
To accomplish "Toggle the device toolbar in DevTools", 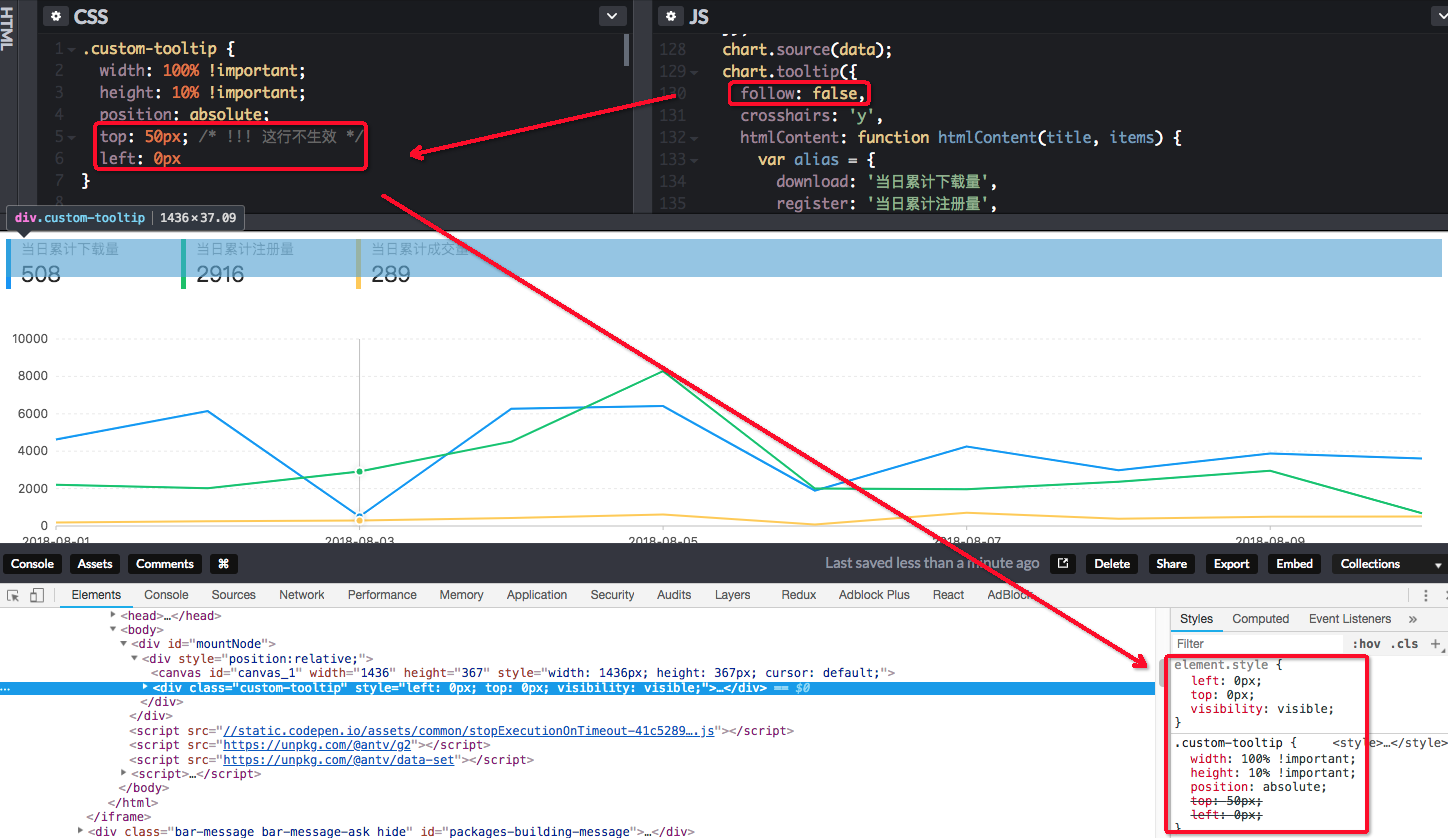I will (x=37, y=594).
